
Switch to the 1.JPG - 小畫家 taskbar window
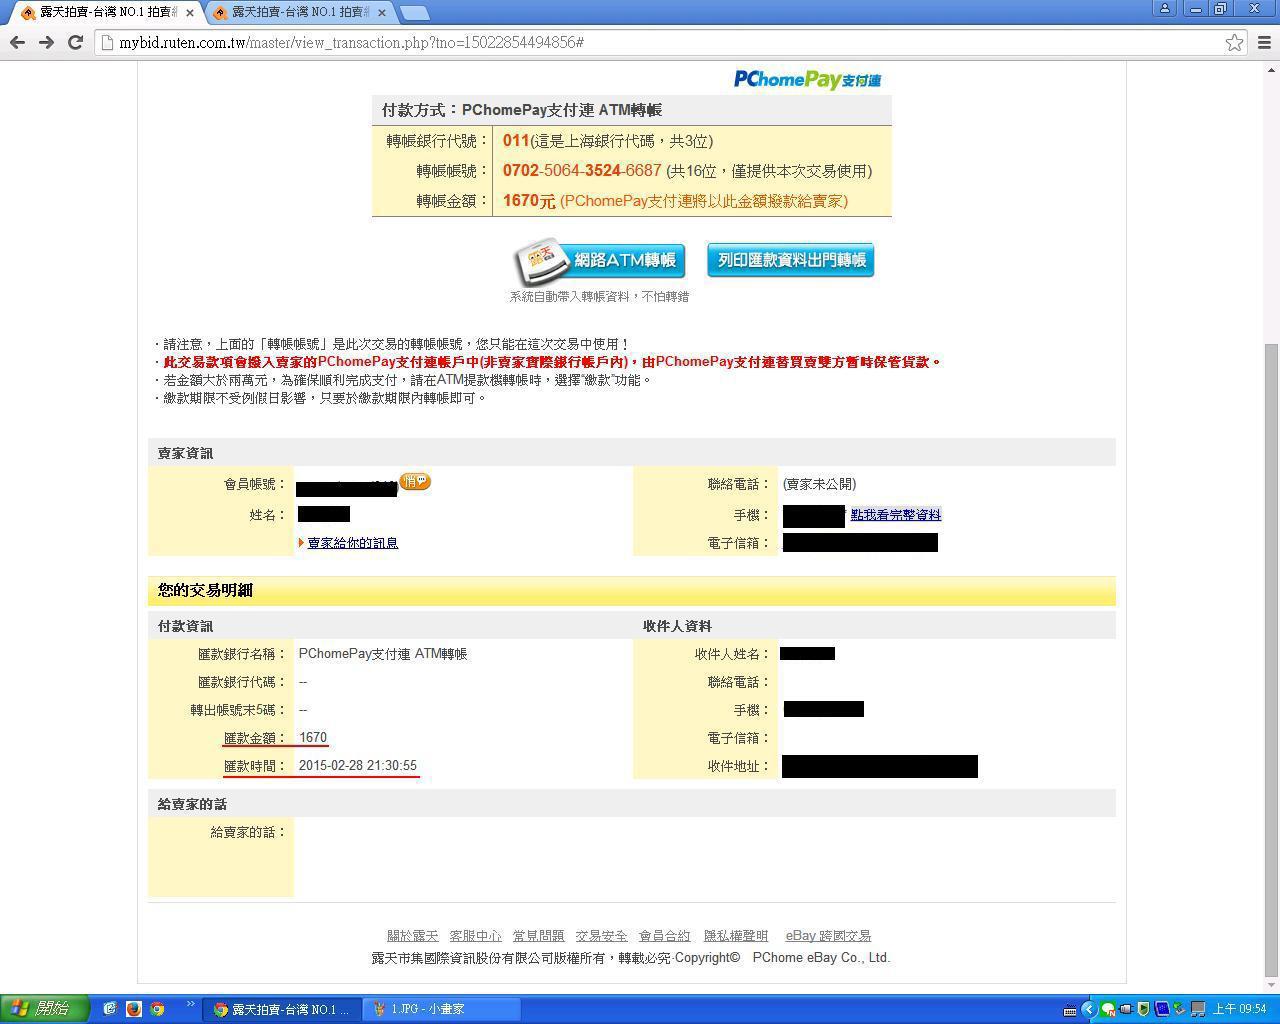click(442, 1010)
